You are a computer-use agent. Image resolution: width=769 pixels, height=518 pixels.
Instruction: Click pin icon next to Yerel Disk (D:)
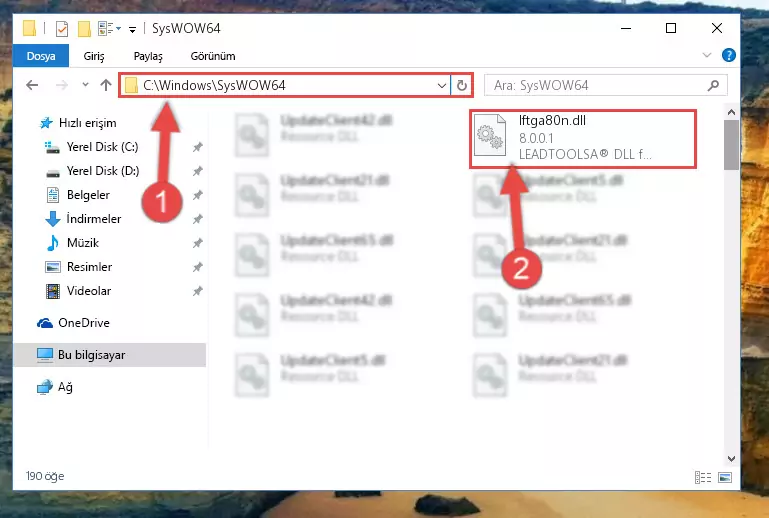point(198,171)
